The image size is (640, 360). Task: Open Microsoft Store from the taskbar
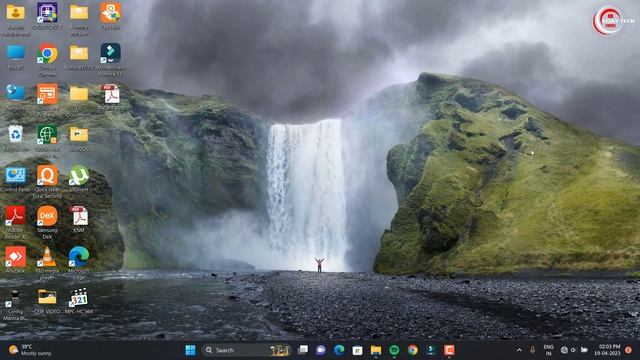[358, 350]
